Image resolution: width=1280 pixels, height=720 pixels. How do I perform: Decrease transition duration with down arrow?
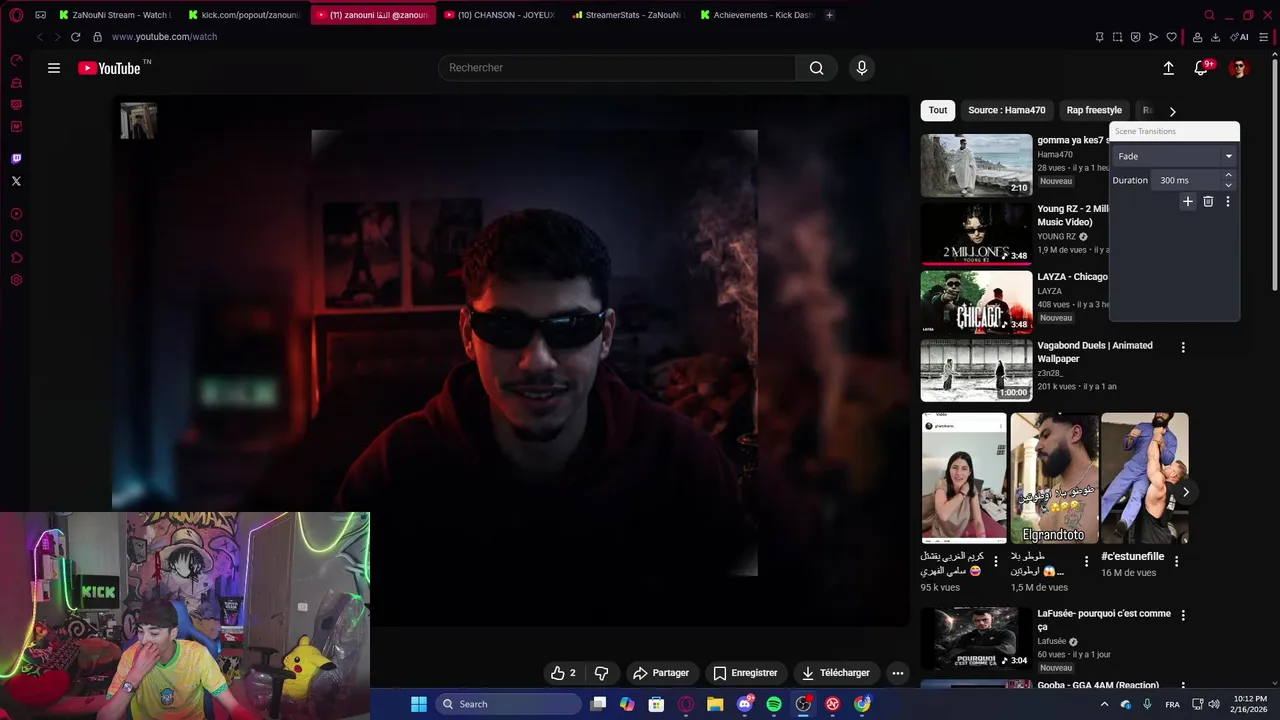[1229, 185]
